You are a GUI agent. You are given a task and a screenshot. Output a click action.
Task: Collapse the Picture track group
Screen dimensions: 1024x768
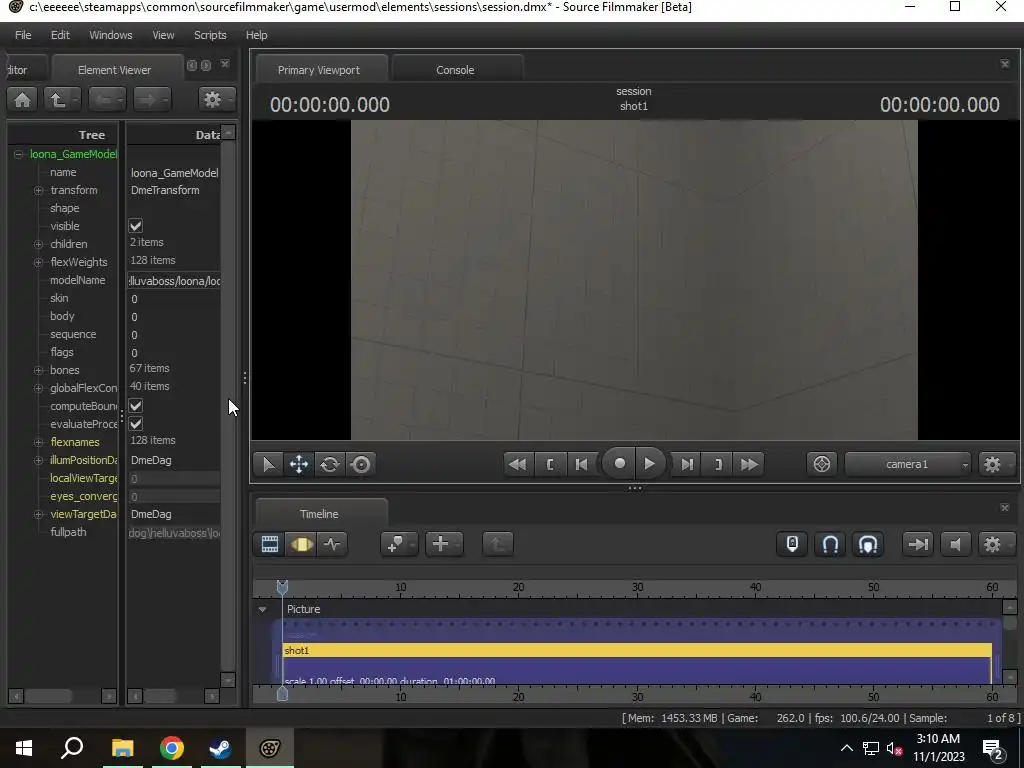[x=263, y=609]
